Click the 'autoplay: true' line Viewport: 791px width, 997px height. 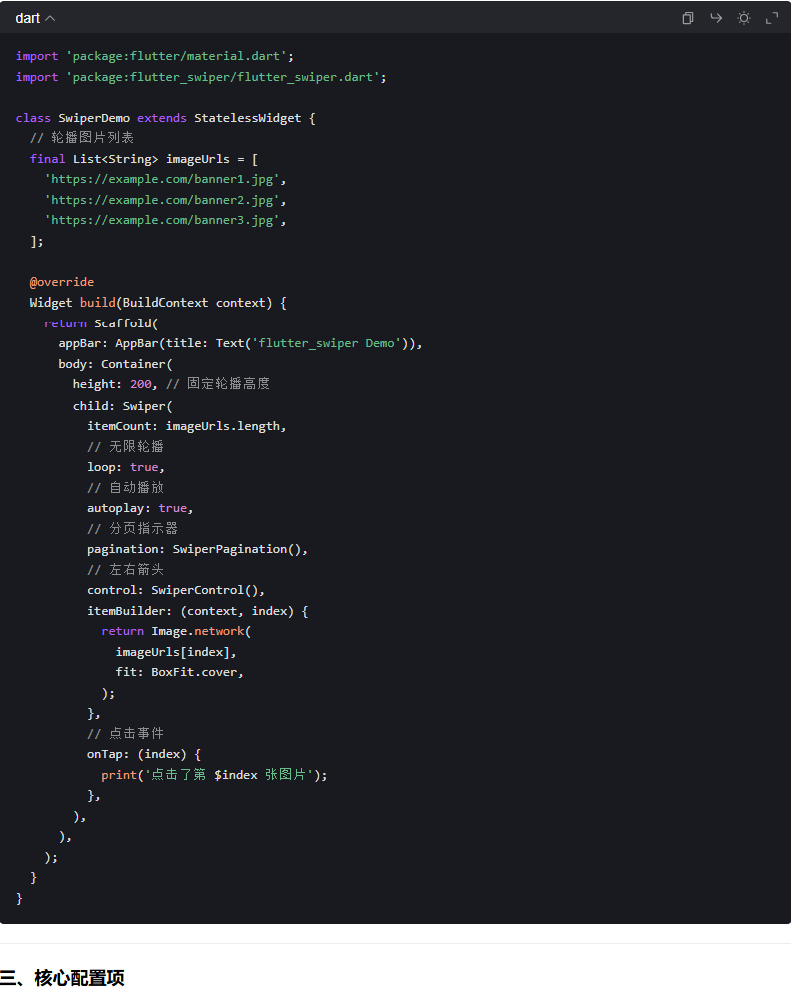[140, 508]
